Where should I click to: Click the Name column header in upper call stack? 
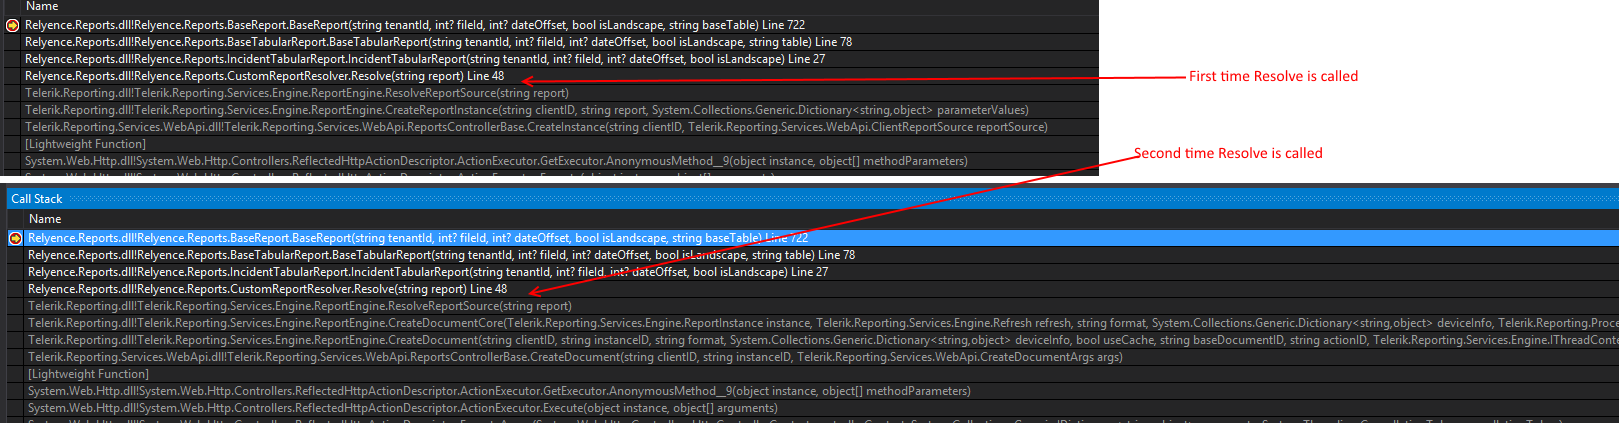tap(42, 6)
